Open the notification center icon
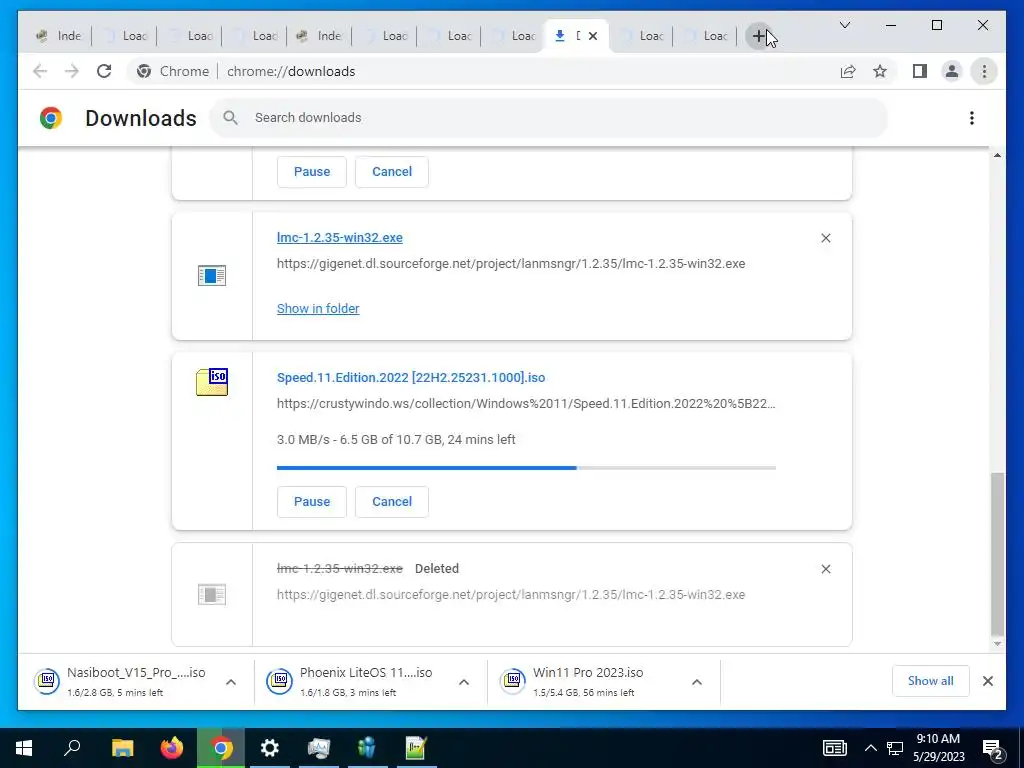This screenshot has width=1024, height=768. click(993, 748)
